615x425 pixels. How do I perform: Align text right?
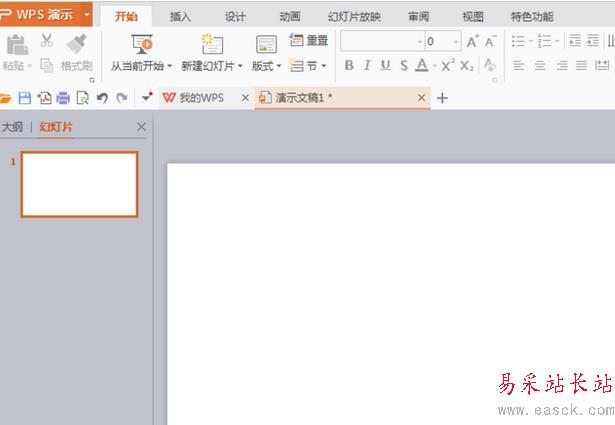562,65
